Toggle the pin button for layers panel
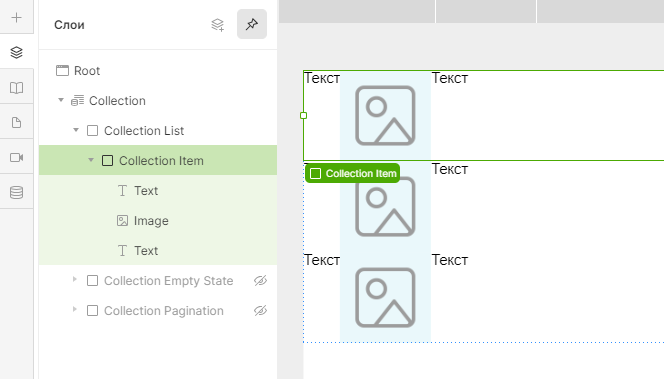664x379 pixels. (x=252, y=24)
